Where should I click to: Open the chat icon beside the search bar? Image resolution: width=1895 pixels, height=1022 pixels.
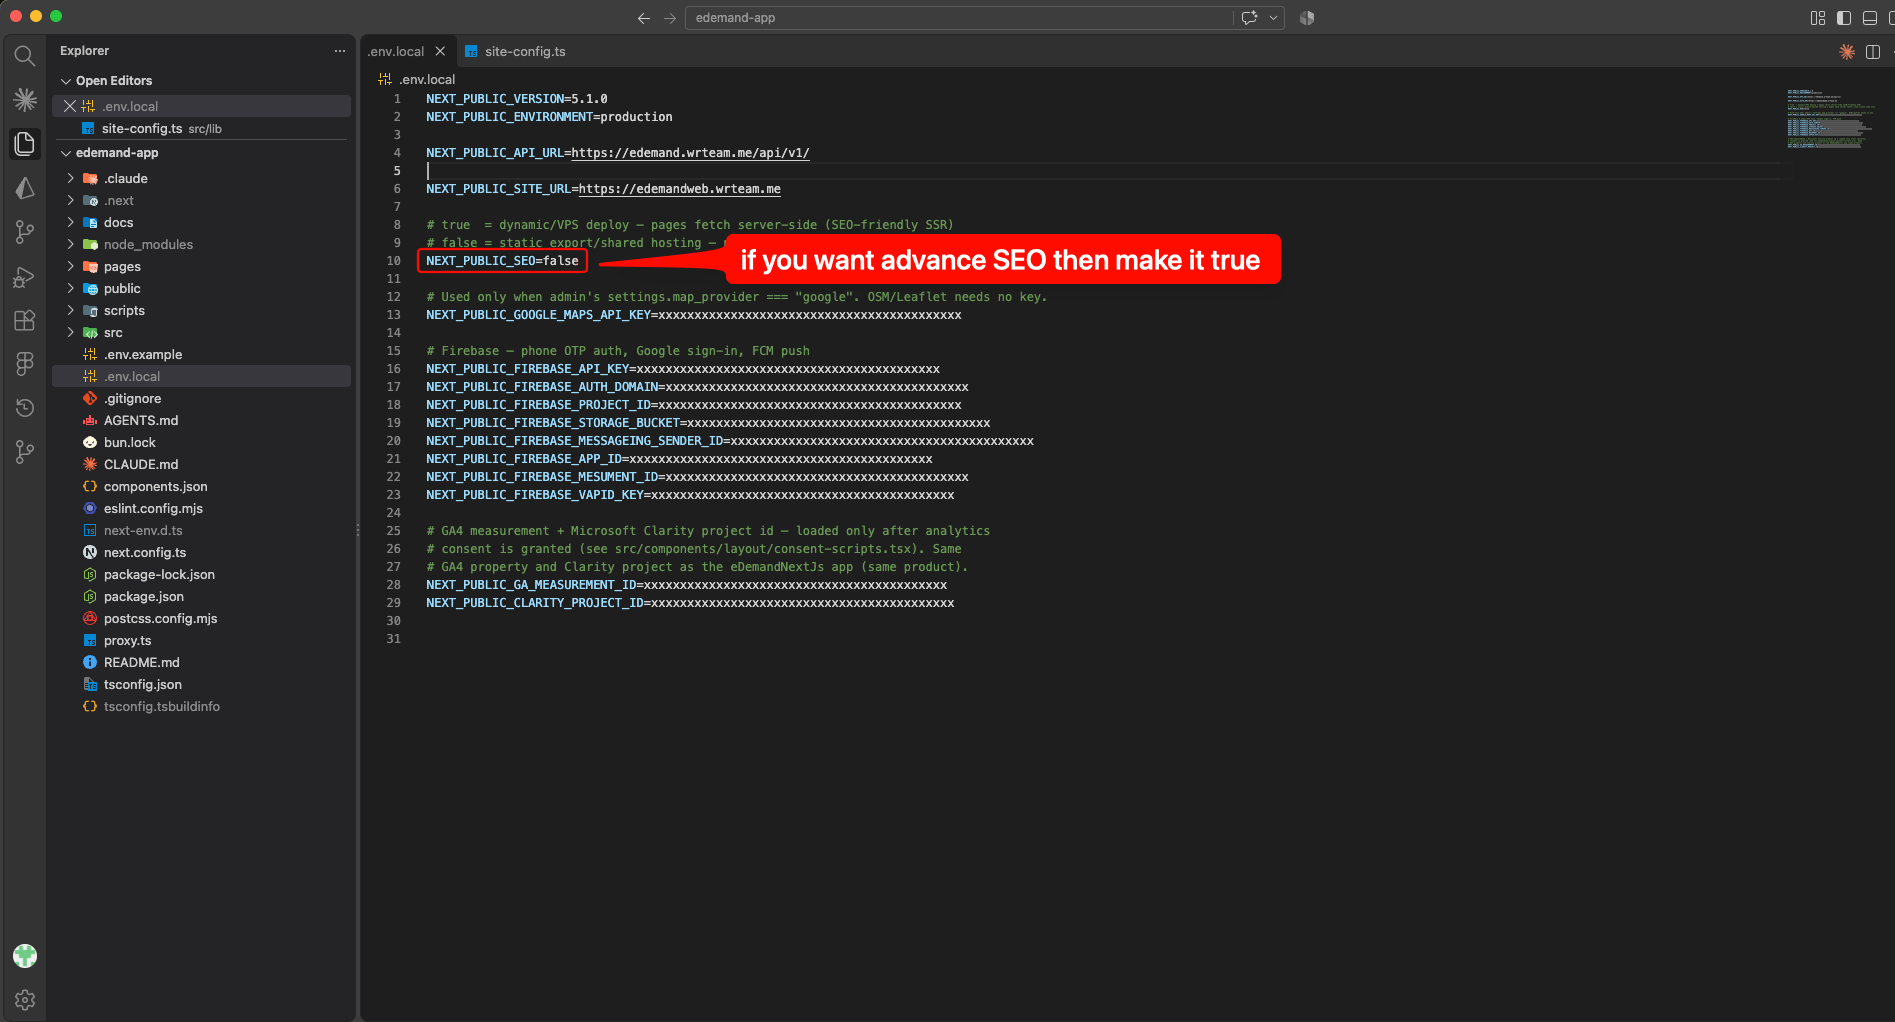pos(1249,18)
